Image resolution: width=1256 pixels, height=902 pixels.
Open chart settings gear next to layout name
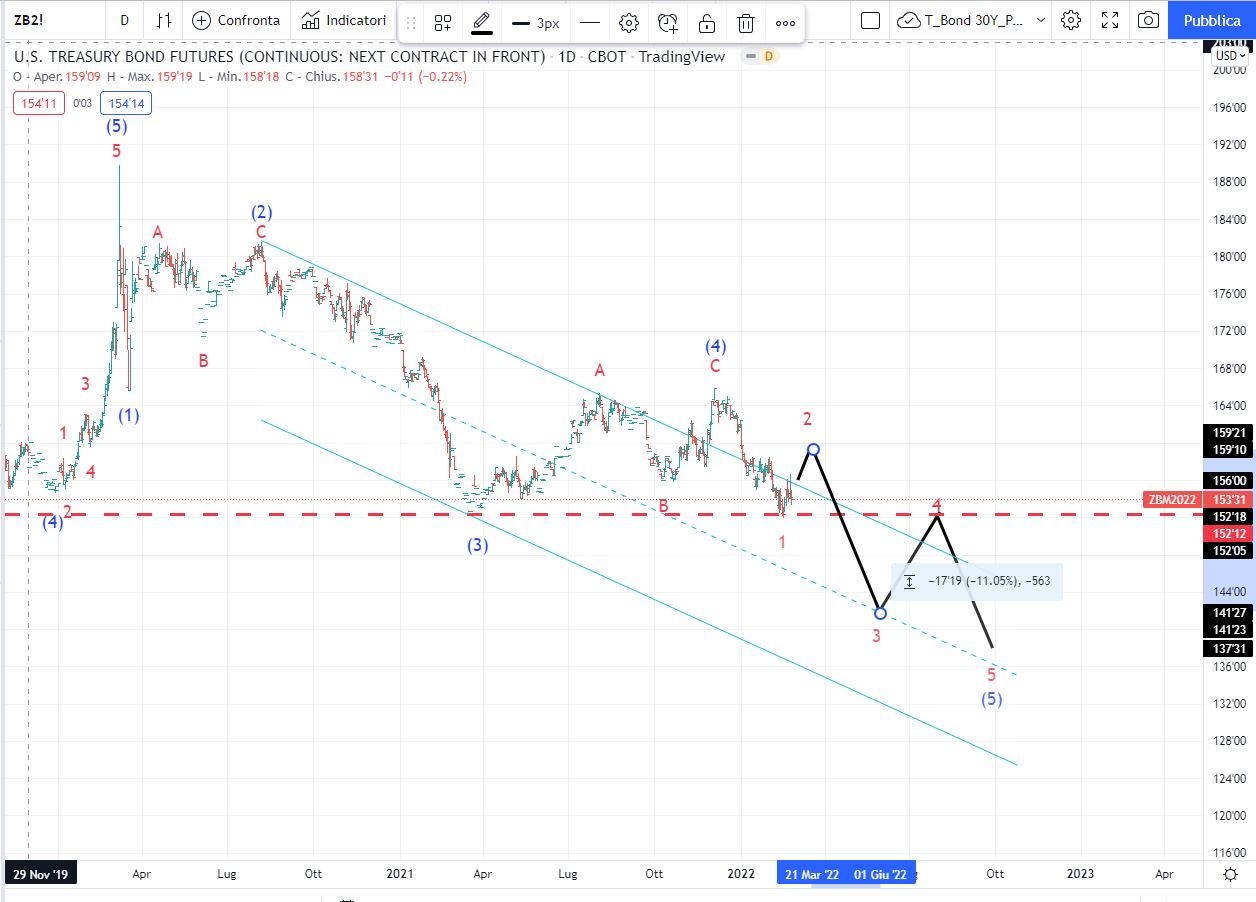[1071, 20]
